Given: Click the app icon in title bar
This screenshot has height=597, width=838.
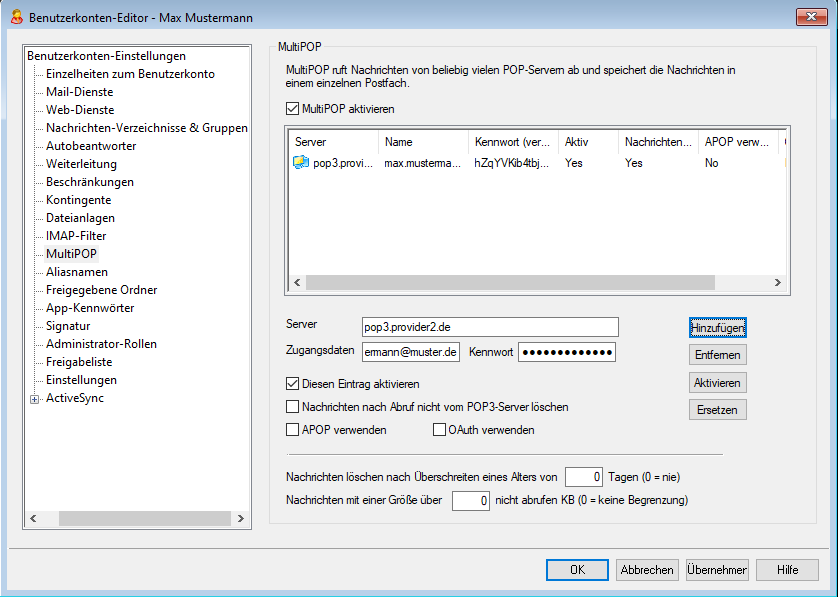Looking at the screenshot, I should click(x=15, y=16).
